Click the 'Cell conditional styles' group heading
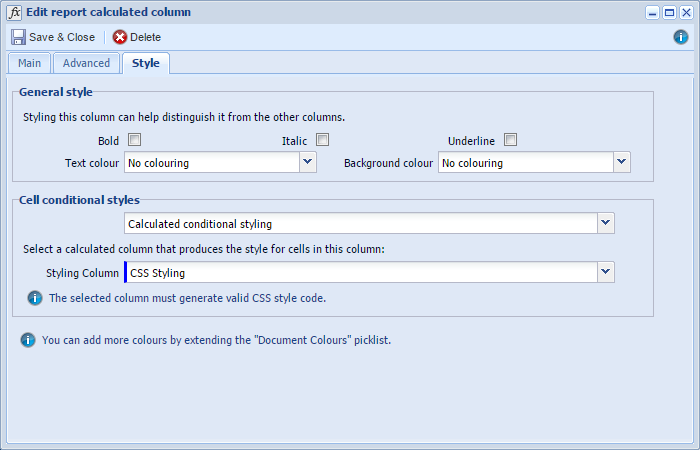The image size is (700, 450). coord(79,200)
